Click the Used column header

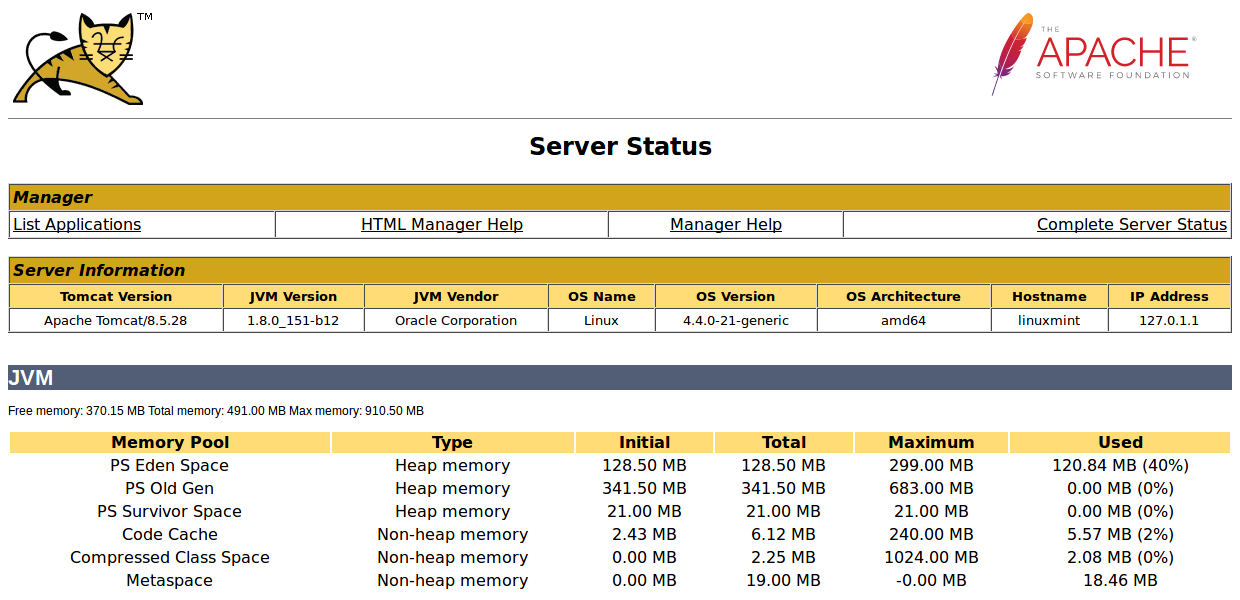pos(1120,442)
